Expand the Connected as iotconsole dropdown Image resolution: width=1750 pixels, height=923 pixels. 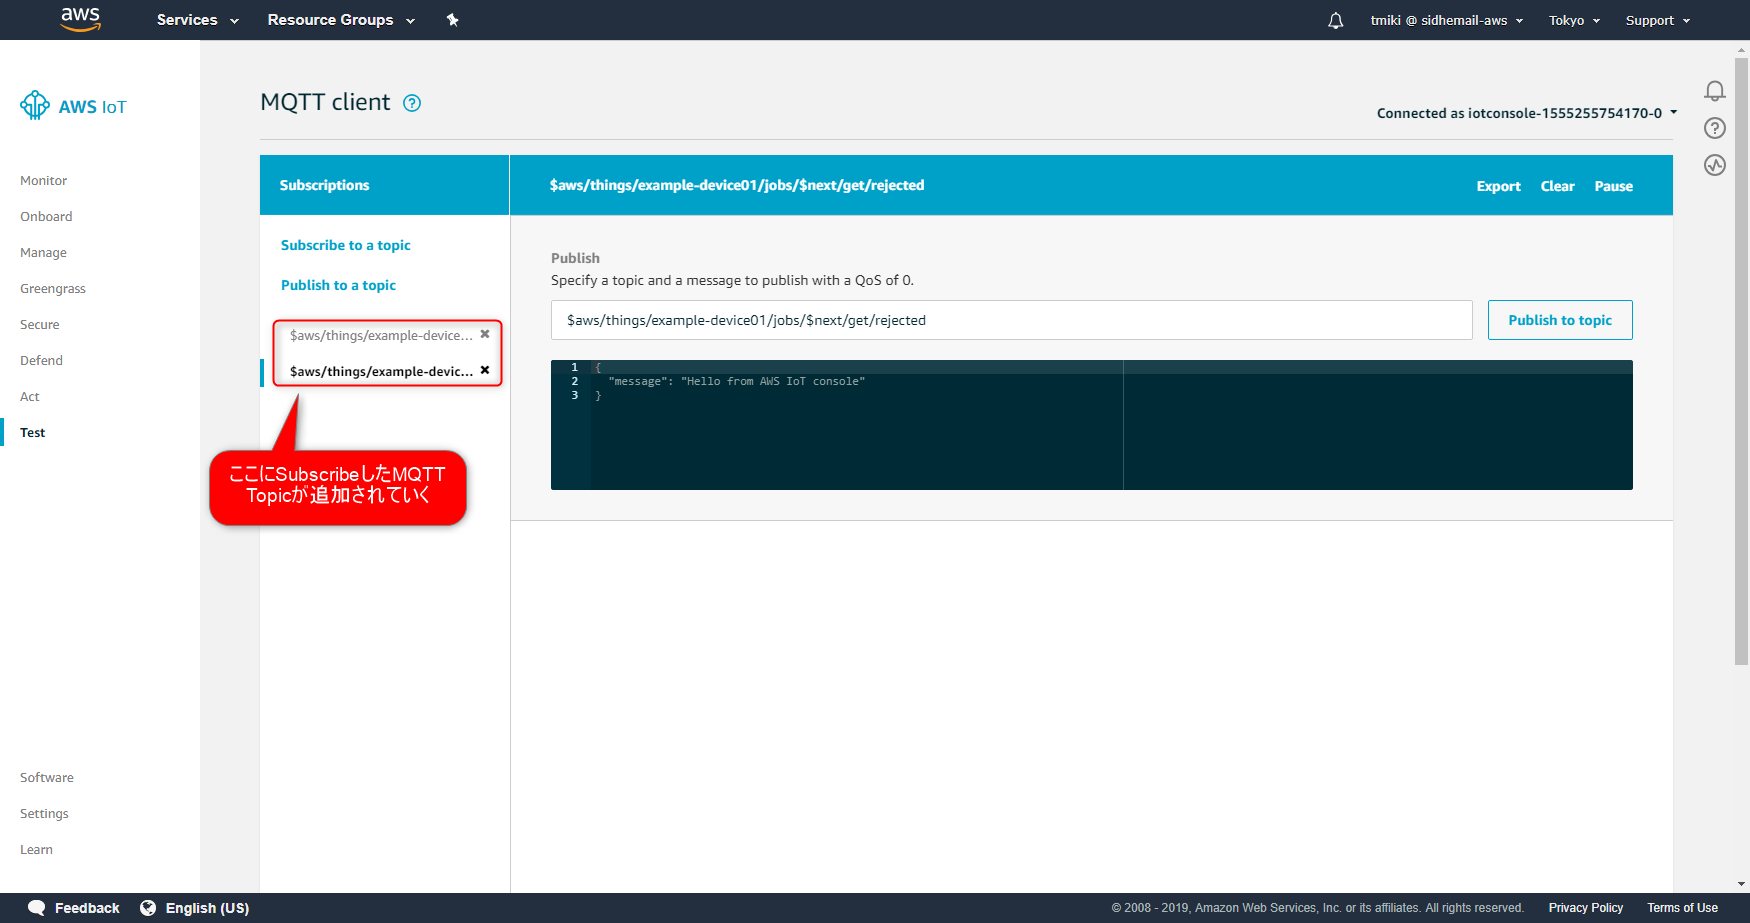pyautogui.click(x=1527, y=113)
